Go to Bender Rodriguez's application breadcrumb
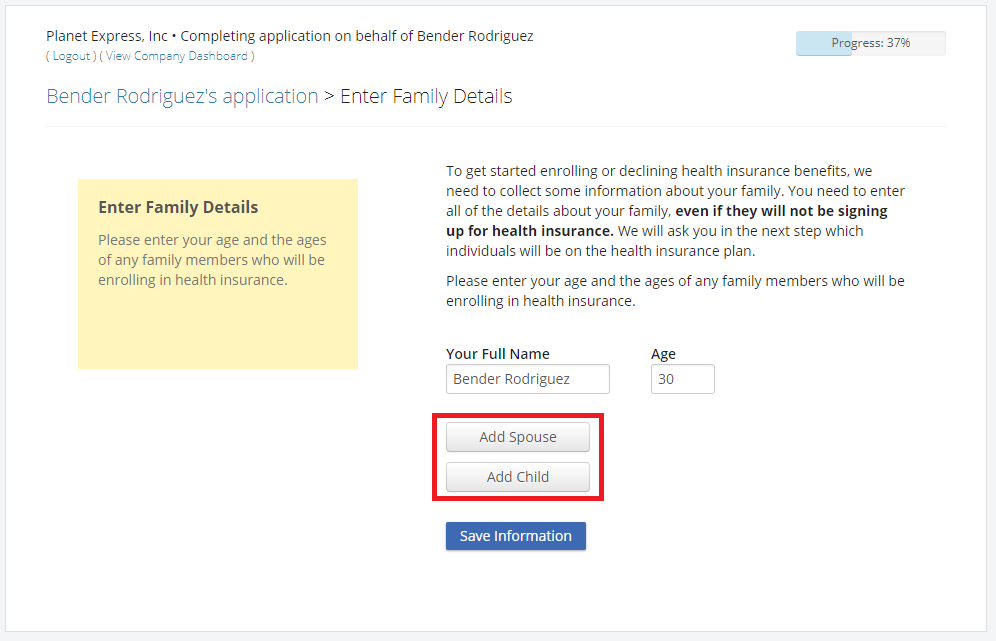The height and width of the screenshot is (641, 996). tap(182, 97)
